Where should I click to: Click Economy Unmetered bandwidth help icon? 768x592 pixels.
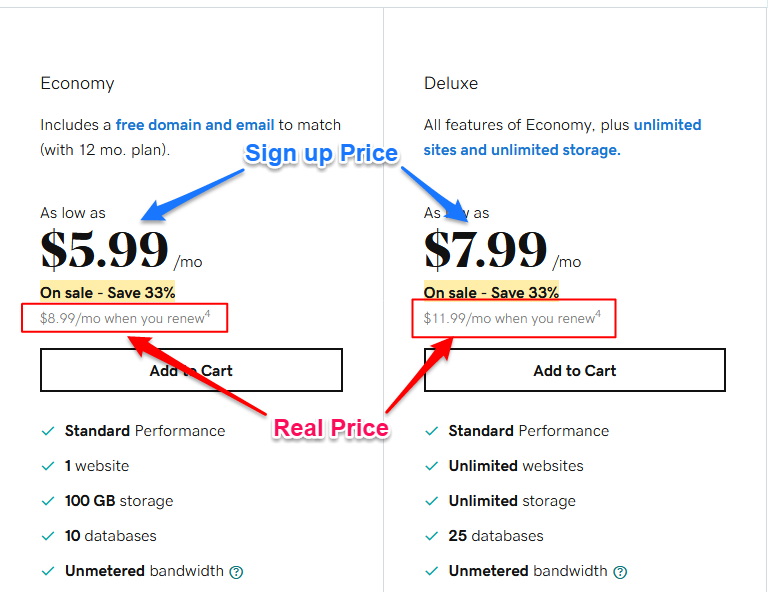236,572
